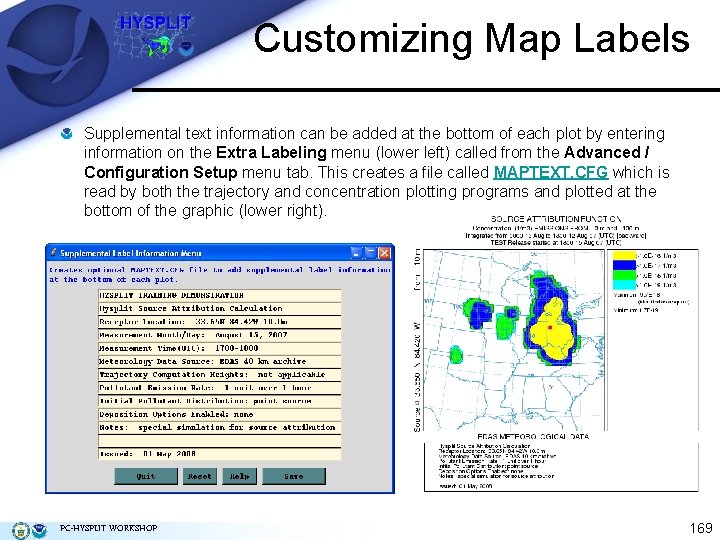
Task: Save the supplemental label information
Action: click(x=294, y=476)
